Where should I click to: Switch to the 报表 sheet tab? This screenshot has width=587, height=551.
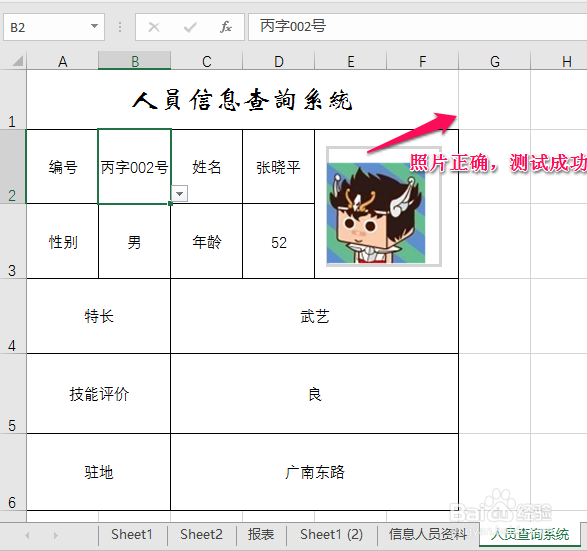261,534
